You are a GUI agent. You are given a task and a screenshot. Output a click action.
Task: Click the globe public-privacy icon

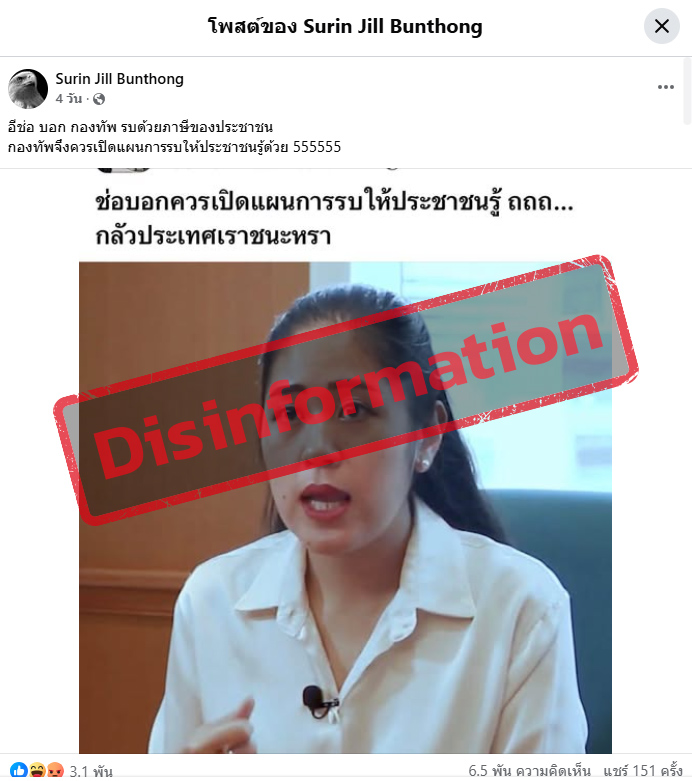[99, 99]
